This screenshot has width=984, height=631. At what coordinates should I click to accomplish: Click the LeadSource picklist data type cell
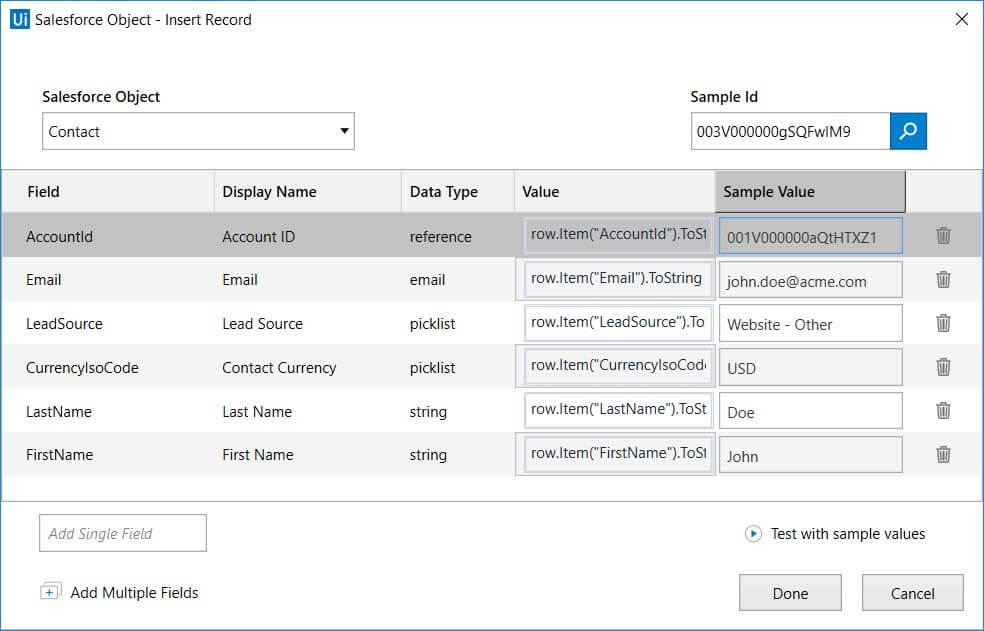pyautogui.click(x=432, y=324)
